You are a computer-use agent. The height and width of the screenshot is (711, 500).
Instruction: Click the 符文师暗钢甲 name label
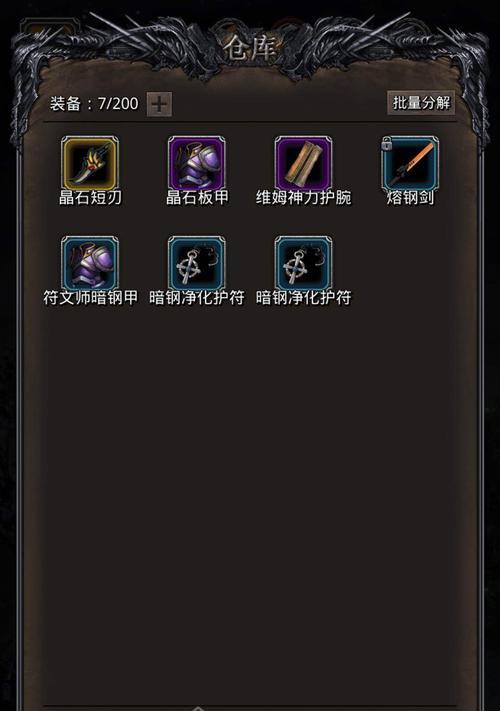pos(90,297)
